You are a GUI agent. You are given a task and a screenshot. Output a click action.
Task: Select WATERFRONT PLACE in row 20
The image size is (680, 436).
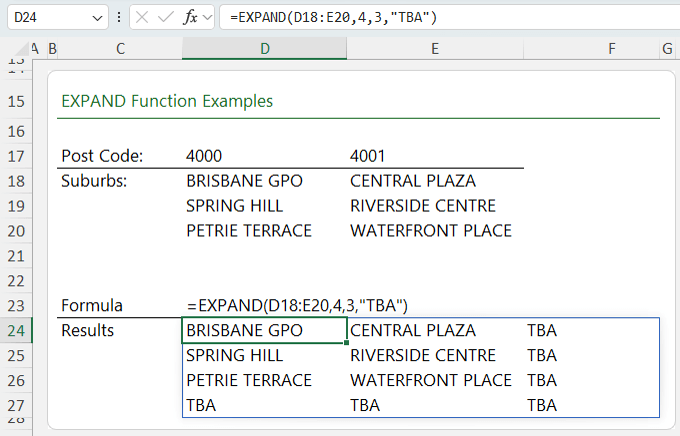[431, 231]
